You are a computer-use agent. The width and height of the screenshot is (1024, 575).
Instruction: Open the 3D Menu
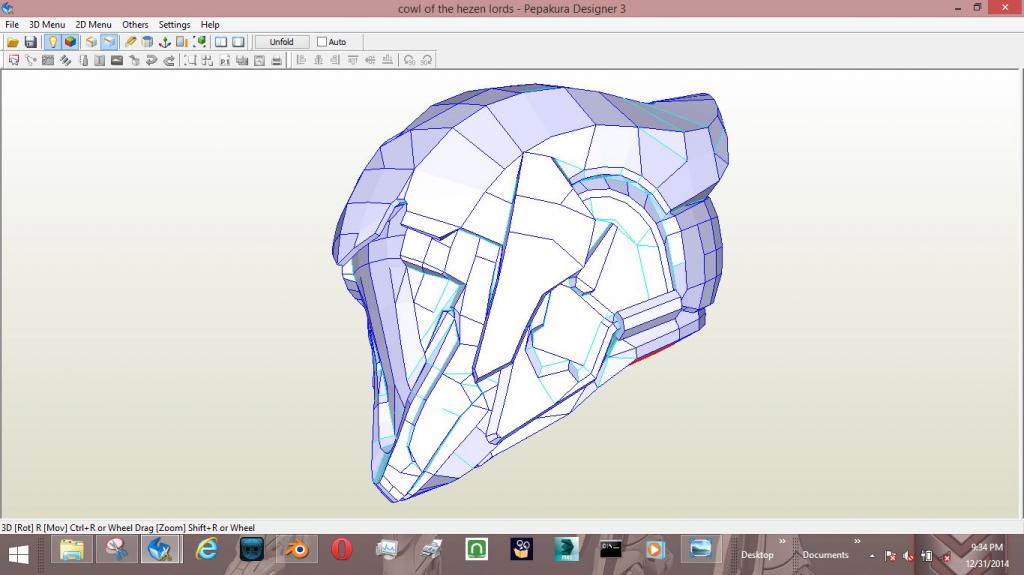(47, 24)
